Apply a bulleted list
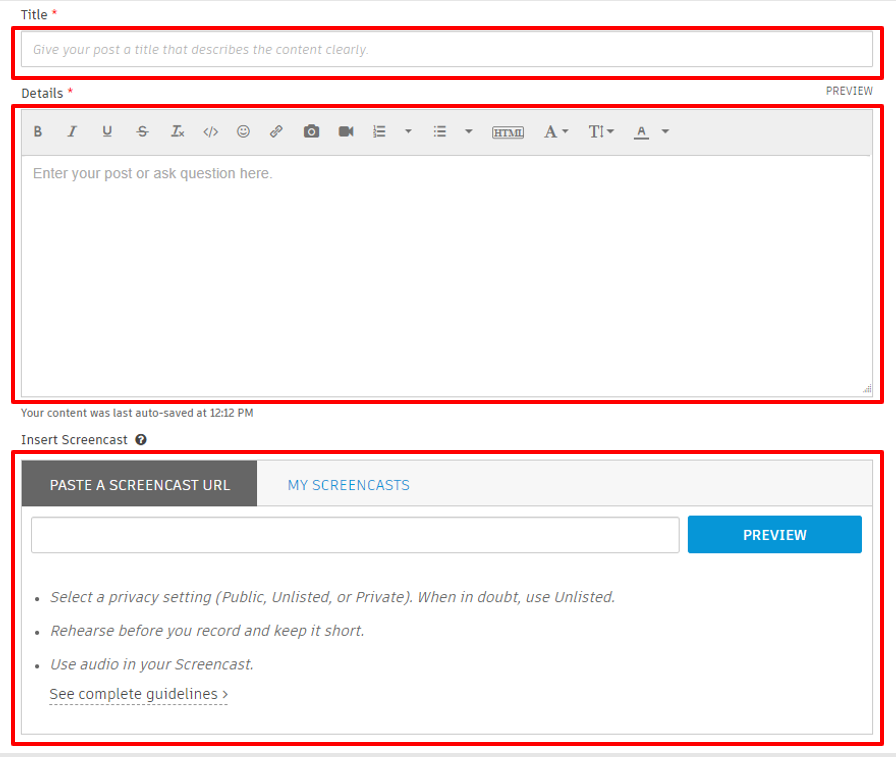 (x=439, y=131)
